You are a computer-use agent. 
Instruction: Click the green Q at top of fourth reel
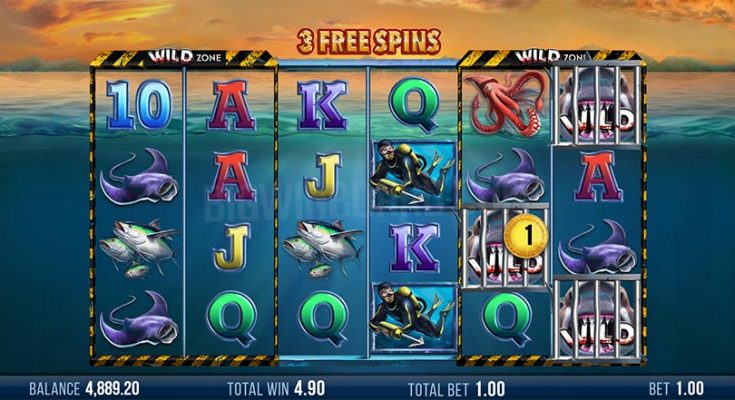413,106
